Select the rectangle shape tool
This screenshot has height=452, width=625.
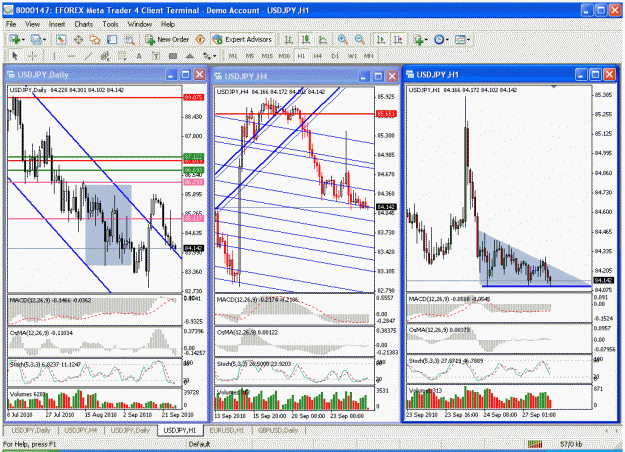173,56
